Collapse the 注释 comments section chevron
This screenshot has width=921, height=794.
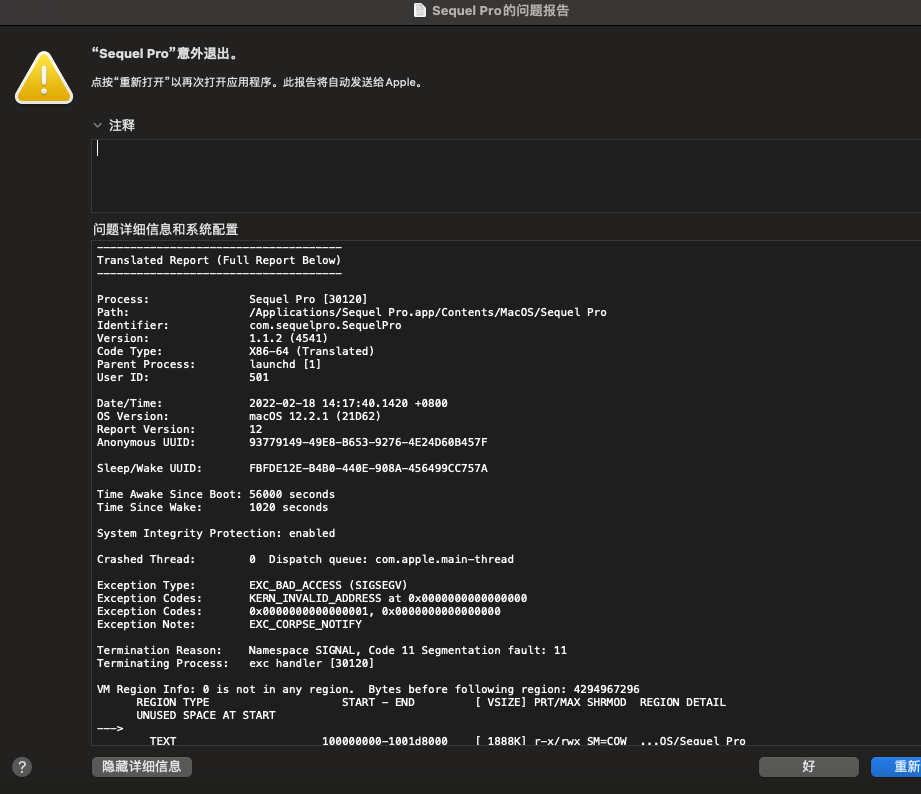click(x=98, y=125)
